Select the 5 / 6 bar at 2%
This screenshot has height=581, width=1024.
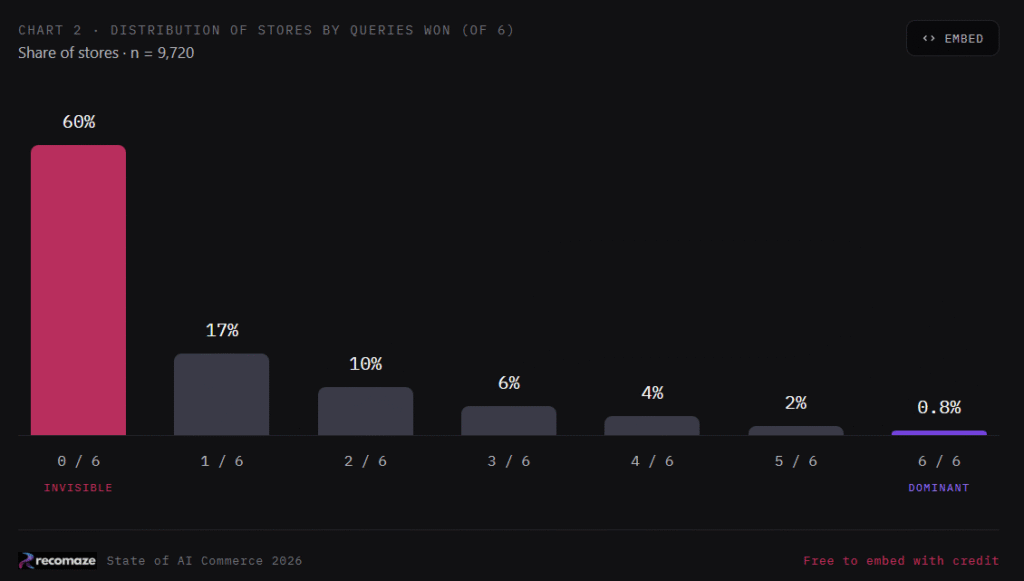pyautogui.click(x=795, y=431)
